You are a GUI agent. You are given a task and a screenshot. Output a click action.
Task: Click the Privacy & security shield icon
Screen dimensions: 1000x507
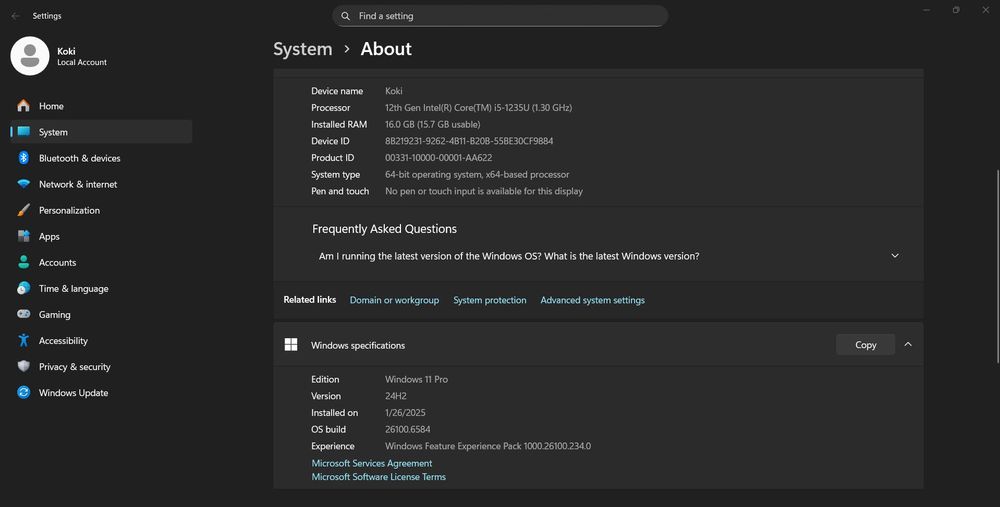[x=23, y=367]
